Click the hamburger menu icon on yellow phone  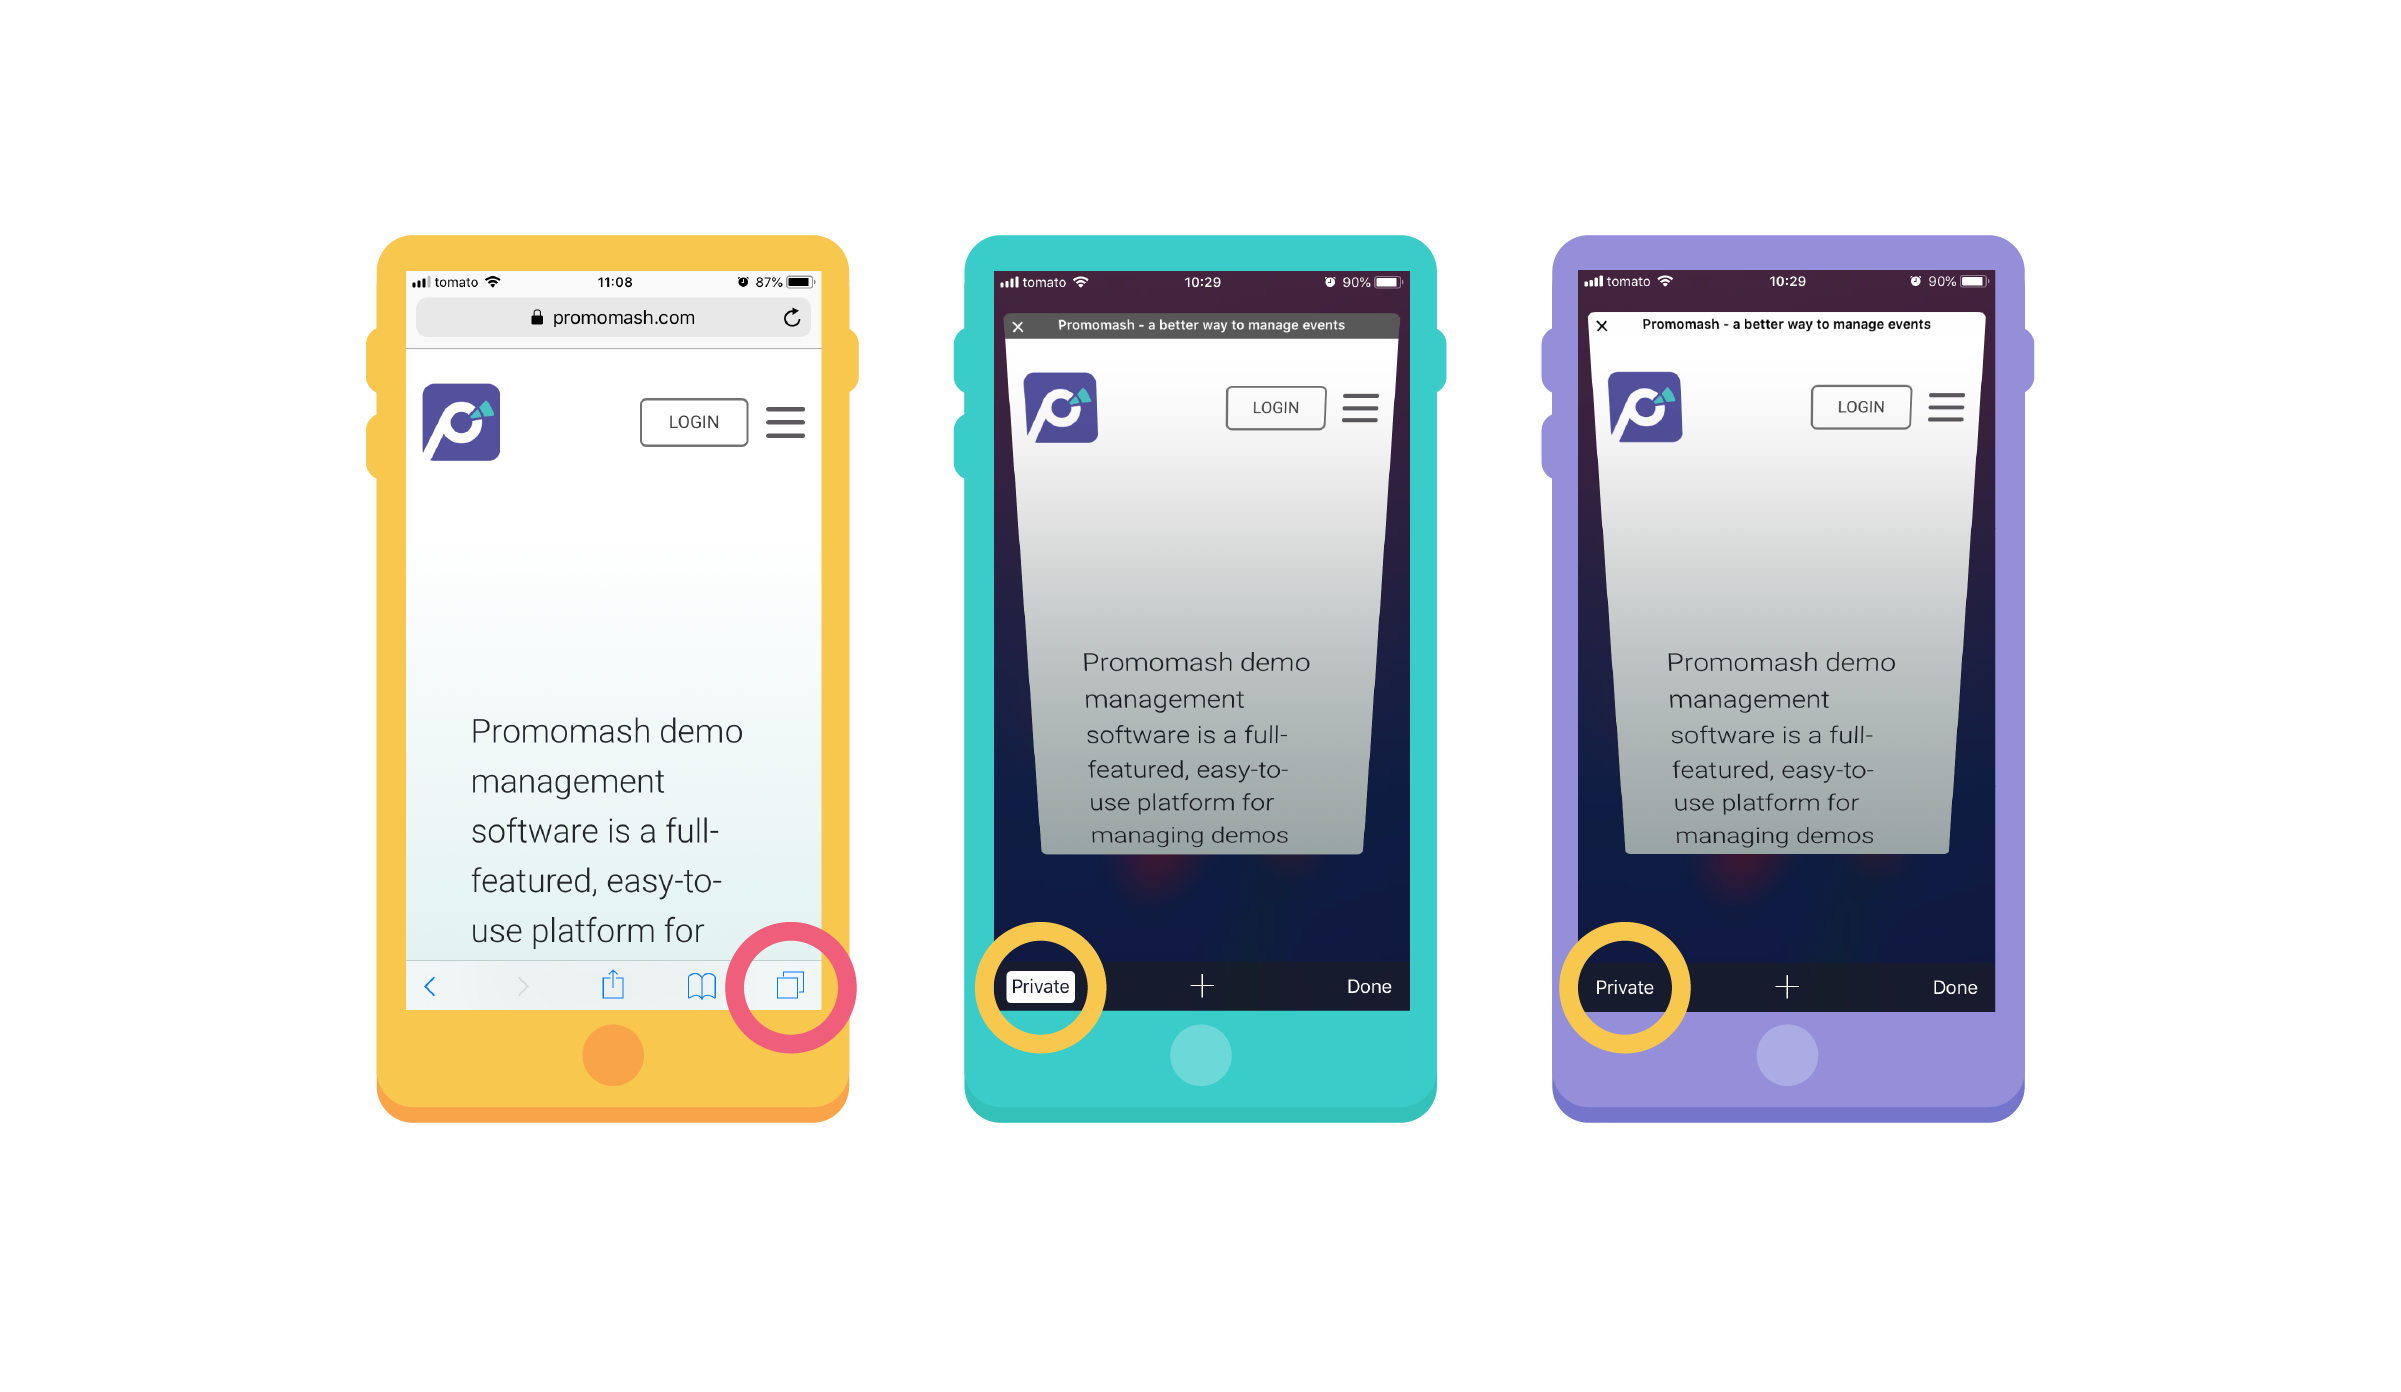point(789,421)
